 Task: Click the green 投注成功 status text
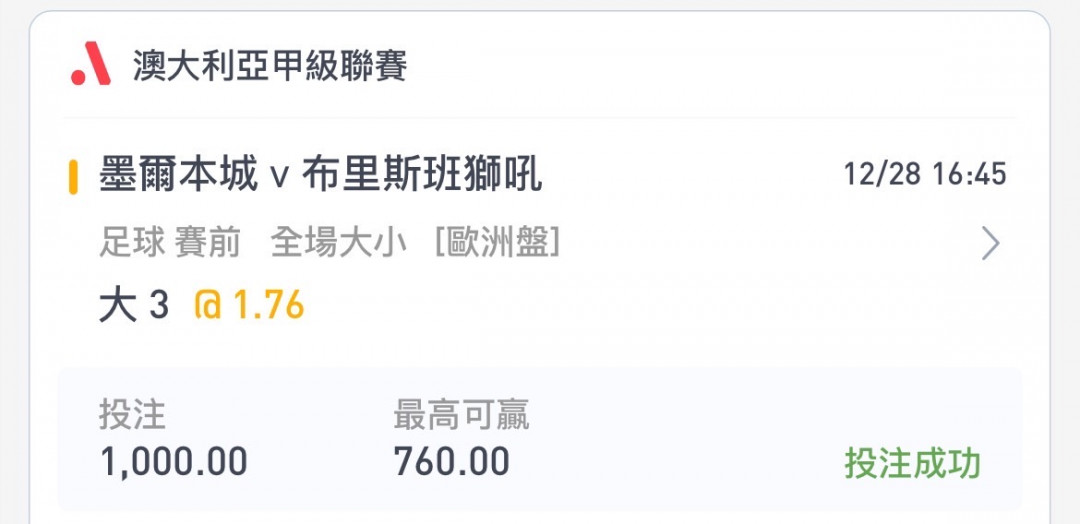913,463
